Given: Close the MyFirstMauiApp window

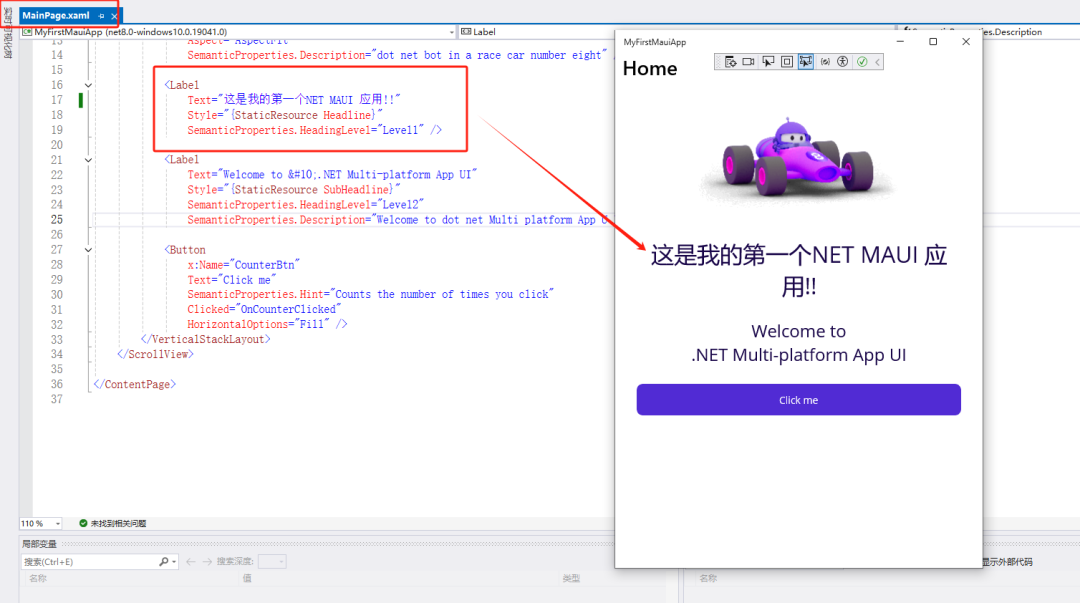Looking at the screenshot, I should [x=966, y=41].
